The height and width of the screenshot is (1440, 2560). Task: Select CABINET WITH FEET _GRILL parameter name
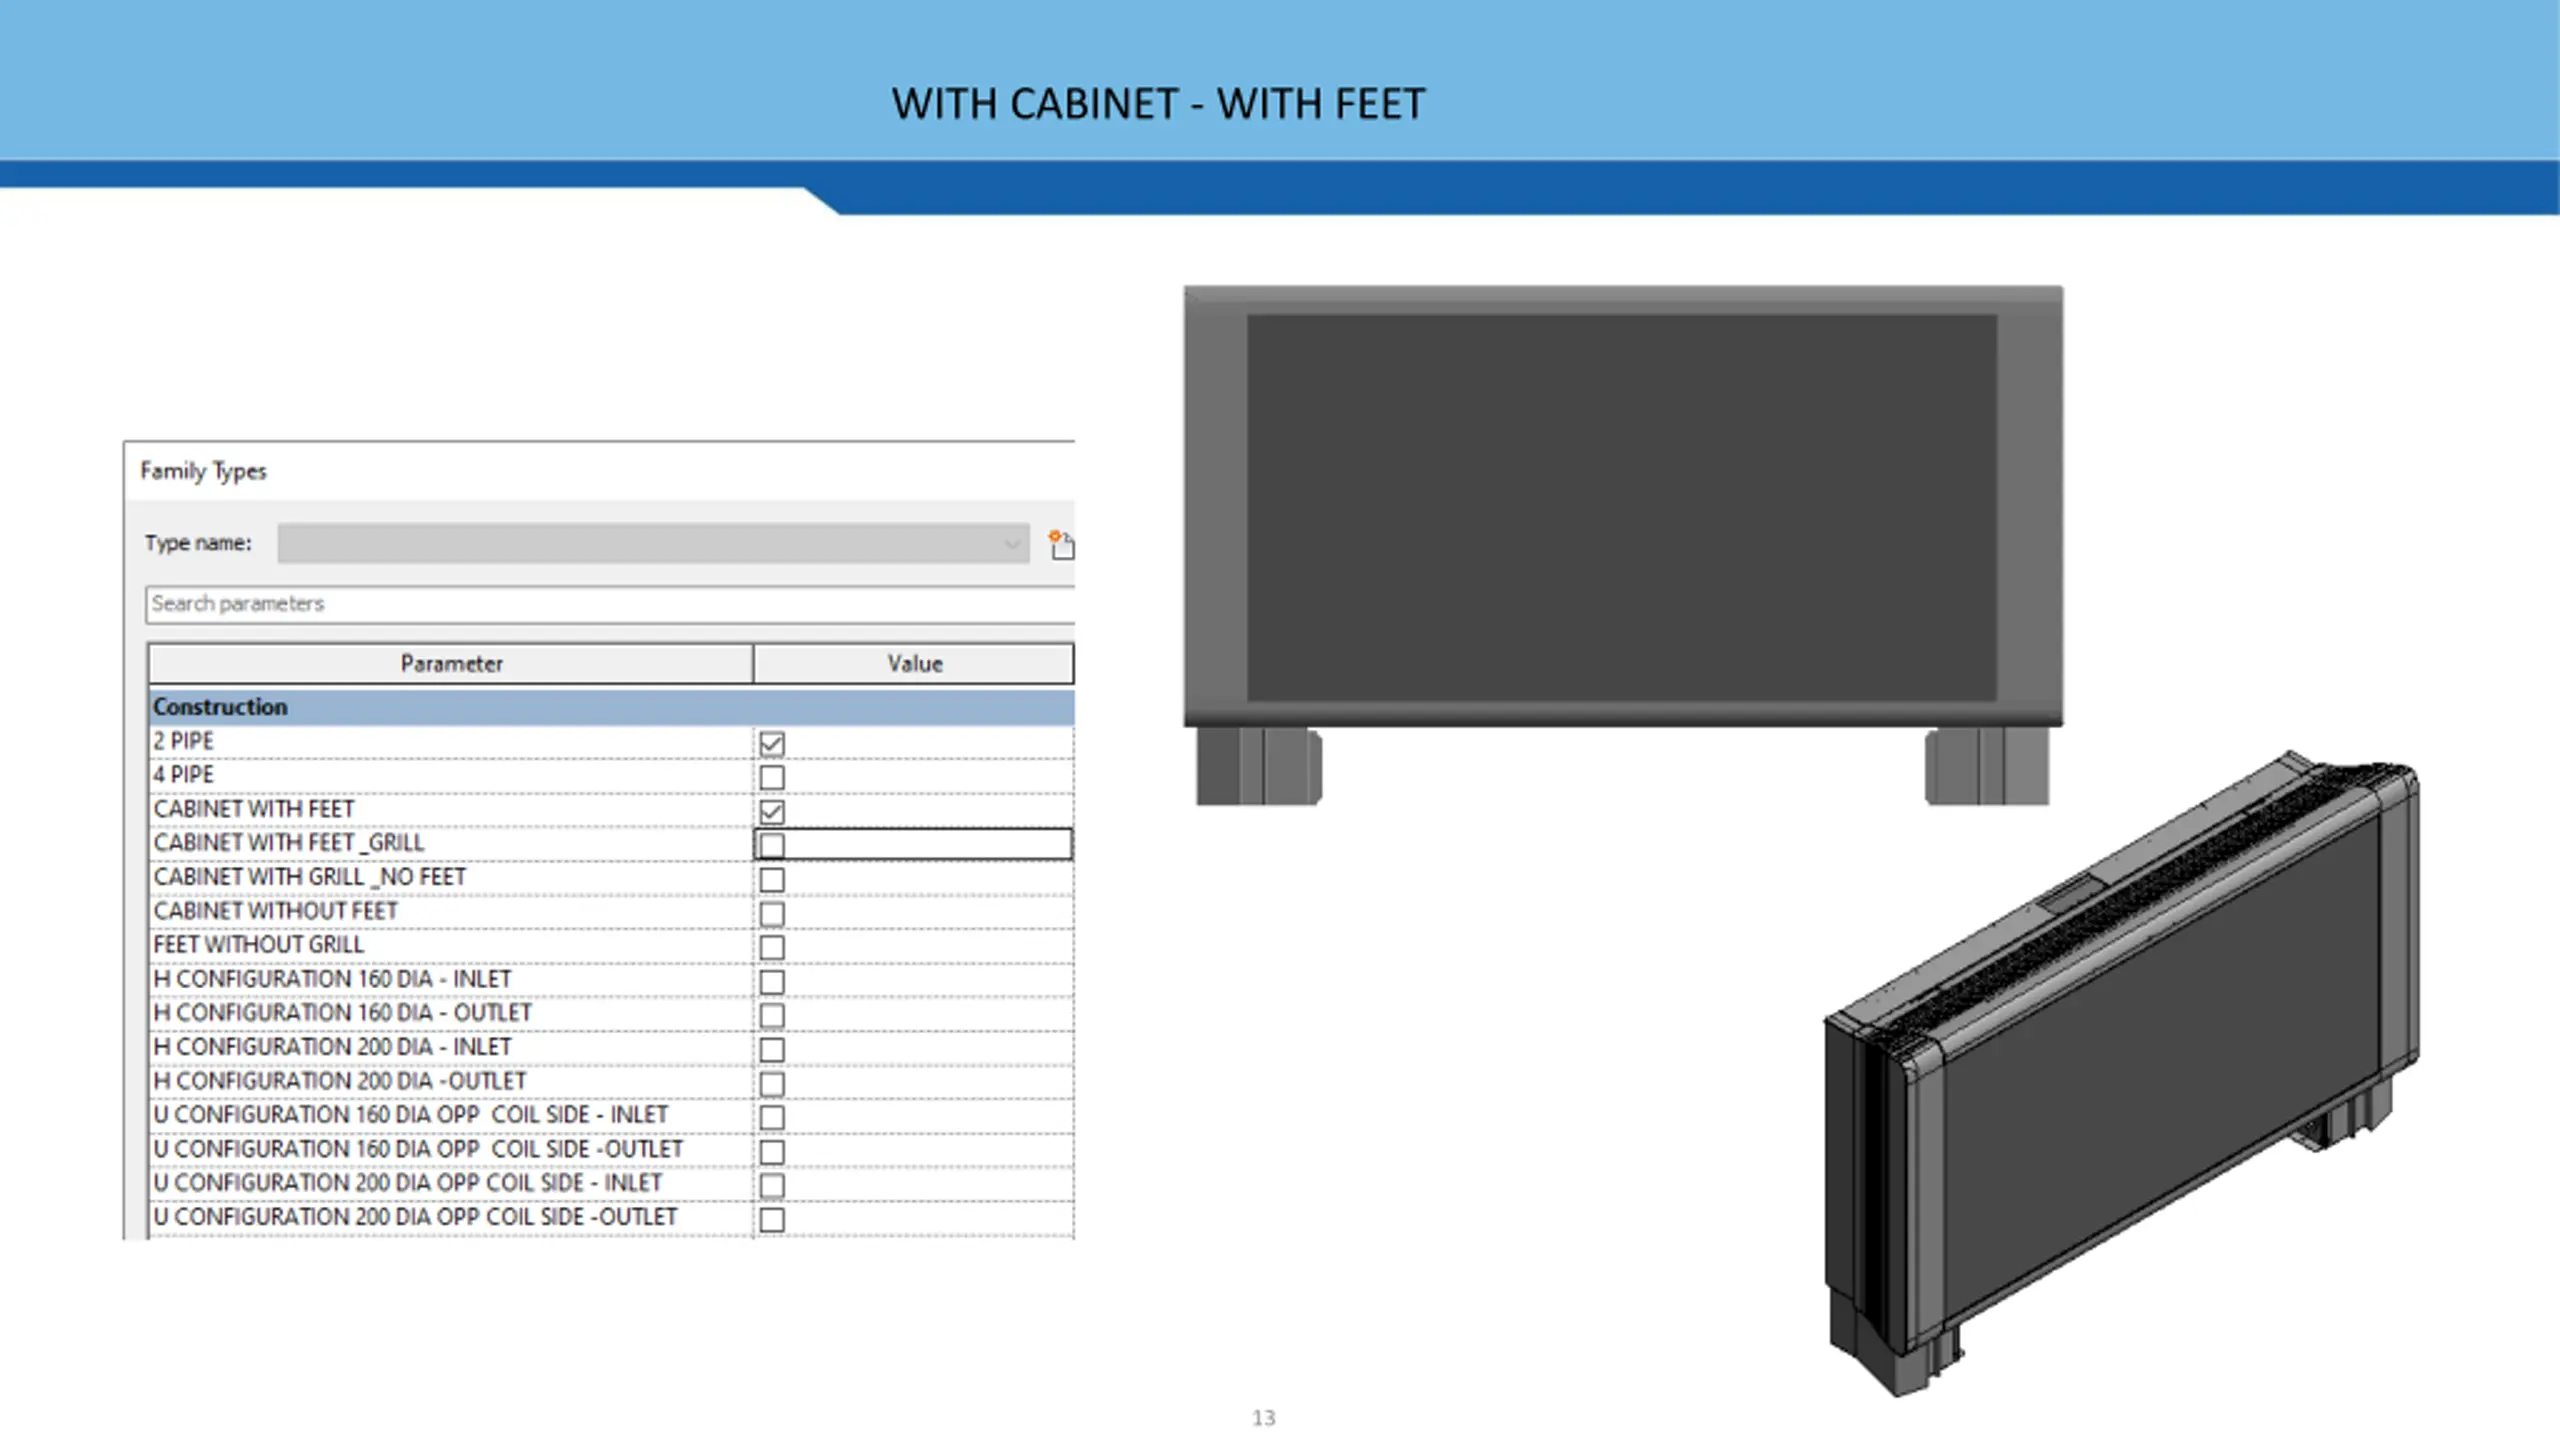pos(289,843)
